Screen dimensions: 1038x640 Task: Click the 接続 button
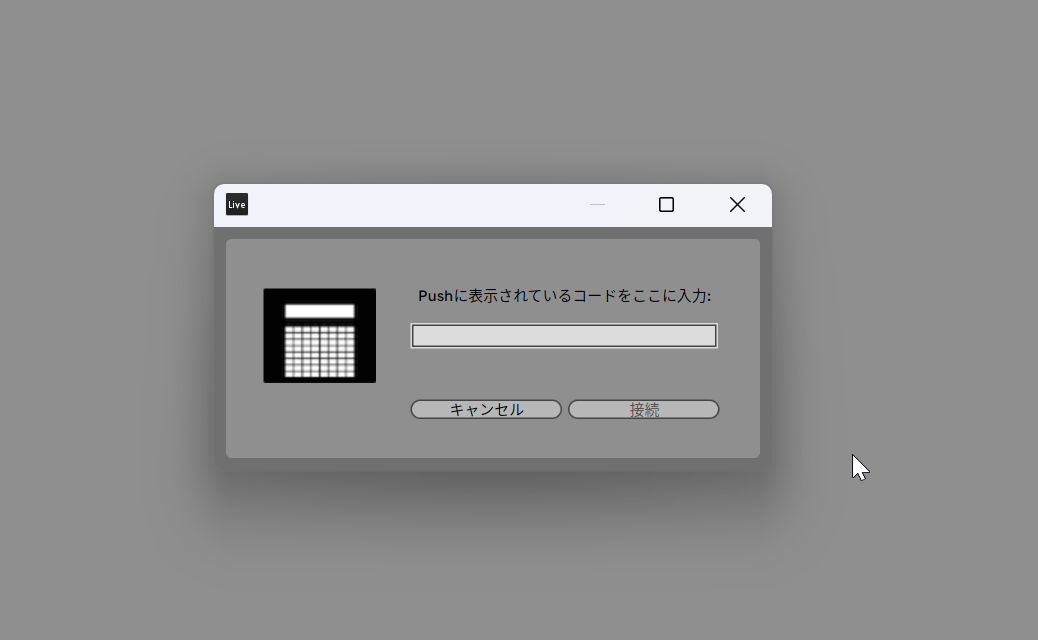(x=643, y=409)
